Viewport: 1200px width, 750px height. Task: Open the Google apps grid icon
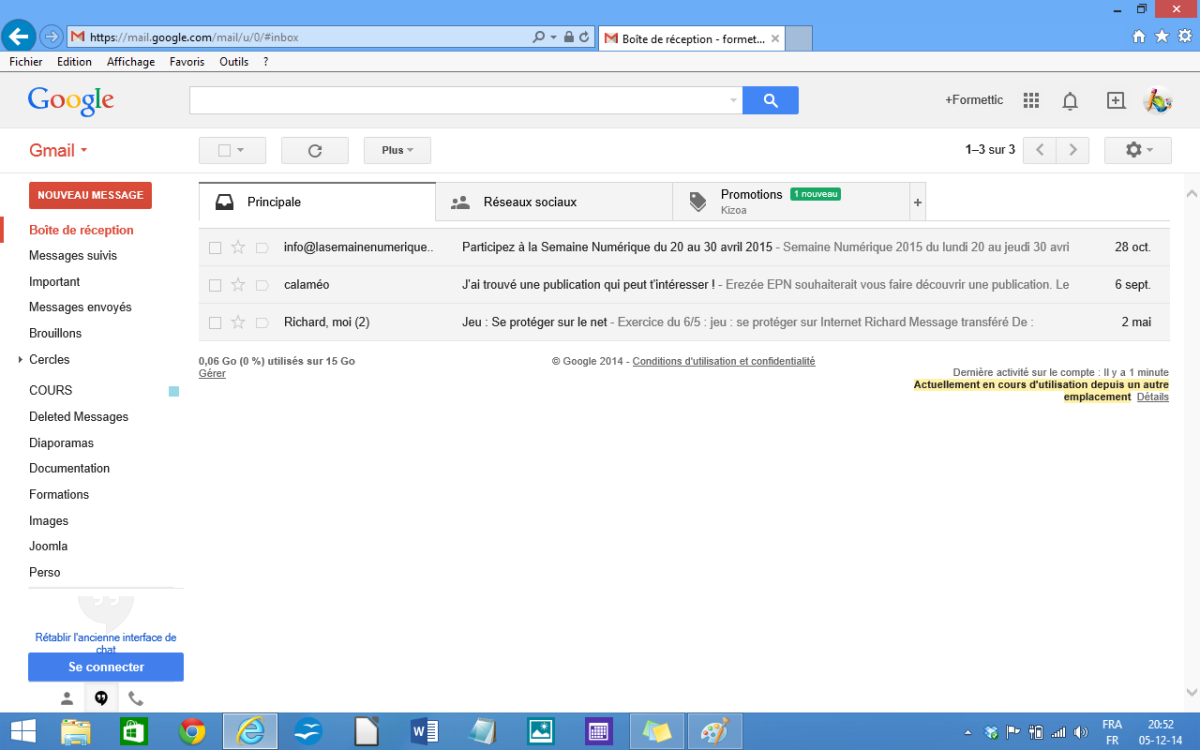[1031, 100]
